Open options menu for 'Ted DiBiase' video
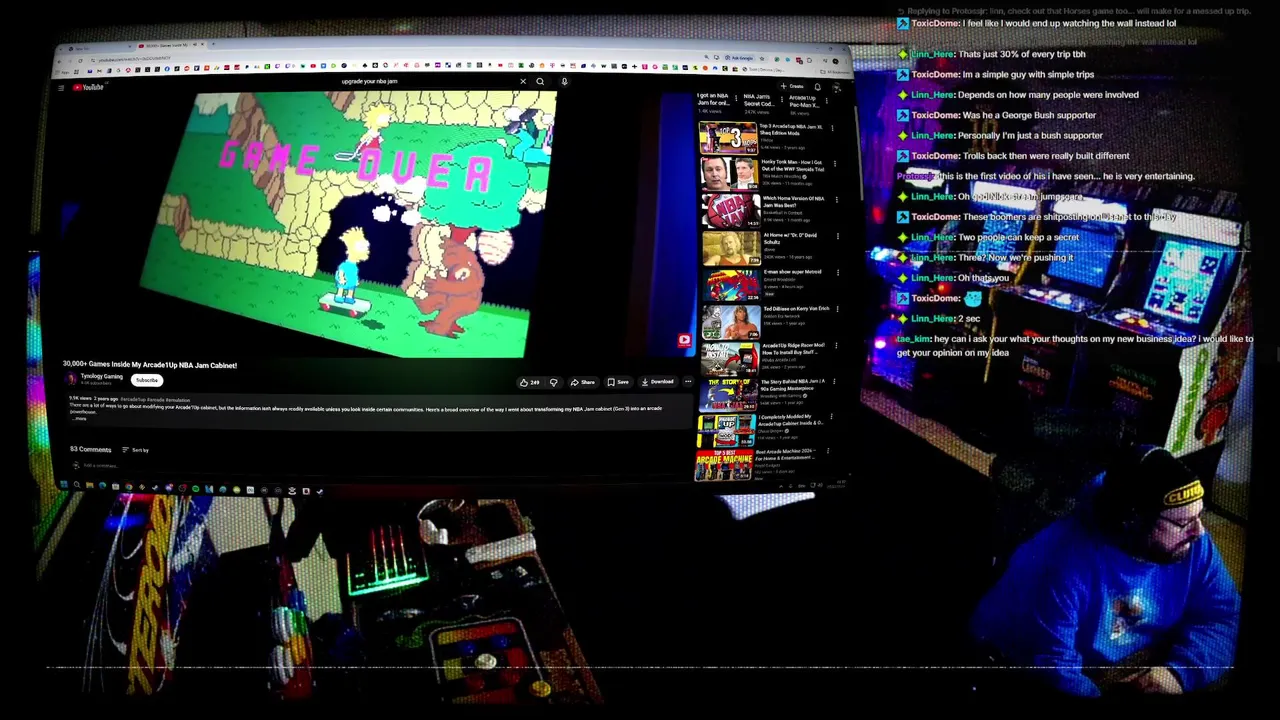 pos(837,310)
